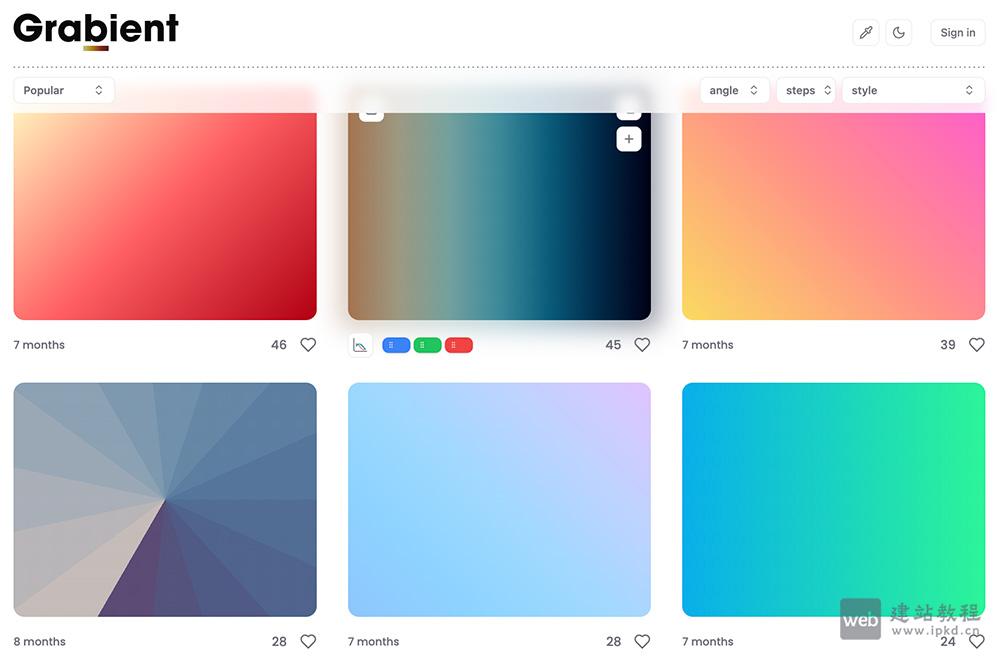Screen dimensions: 1000x658
Task: Select the blue channel pill
Action: coord(396,345)
